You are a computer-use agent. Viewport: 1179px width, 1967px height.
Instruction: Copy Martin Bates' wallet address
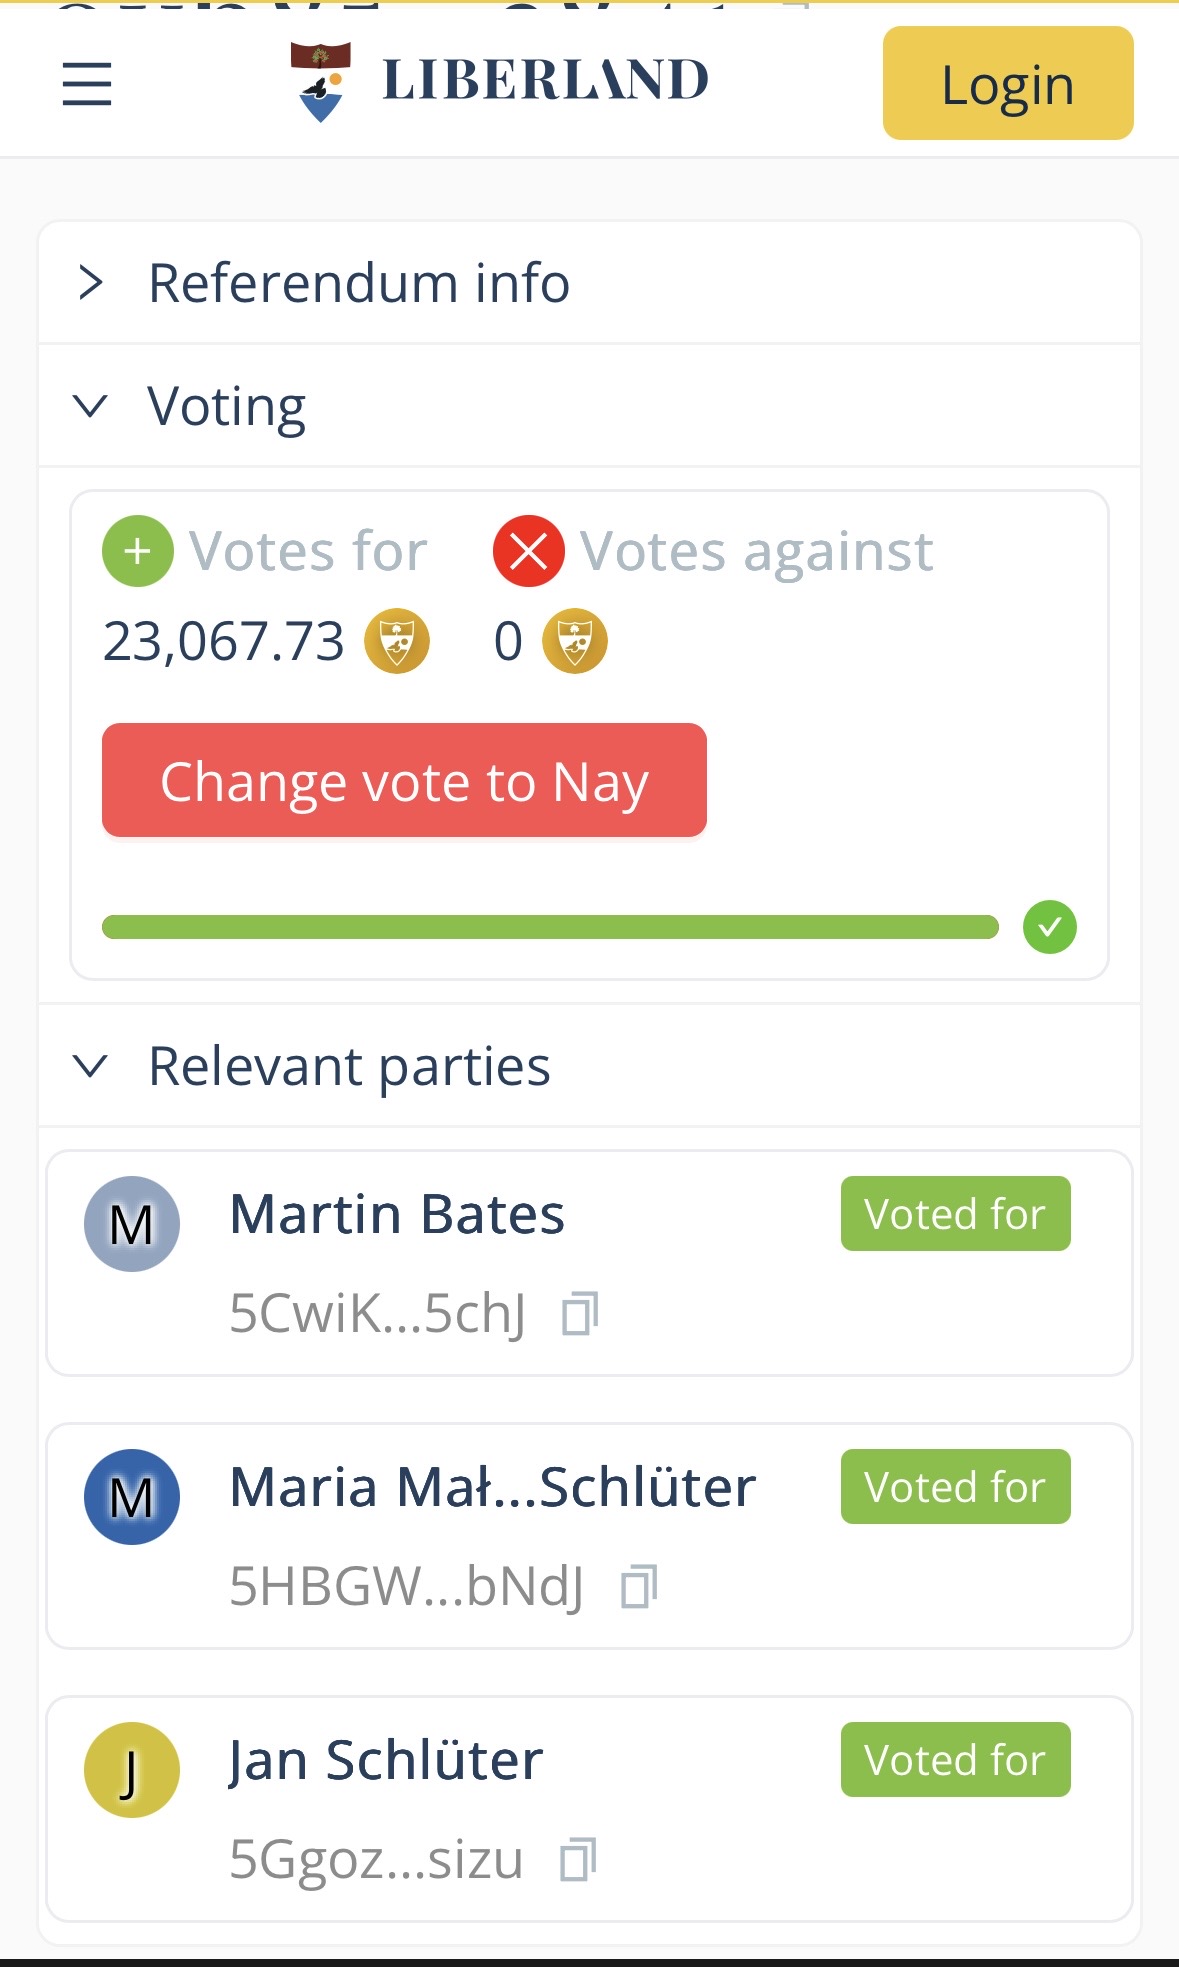579,1313
